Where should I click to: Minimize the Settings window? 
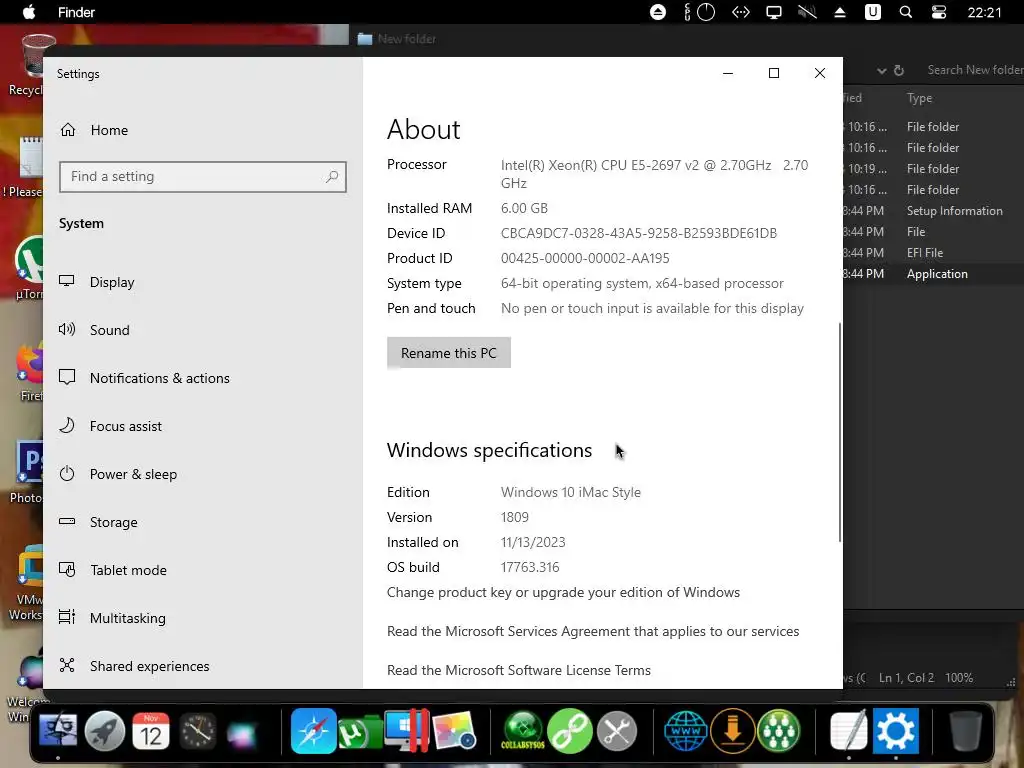point(728,73)
